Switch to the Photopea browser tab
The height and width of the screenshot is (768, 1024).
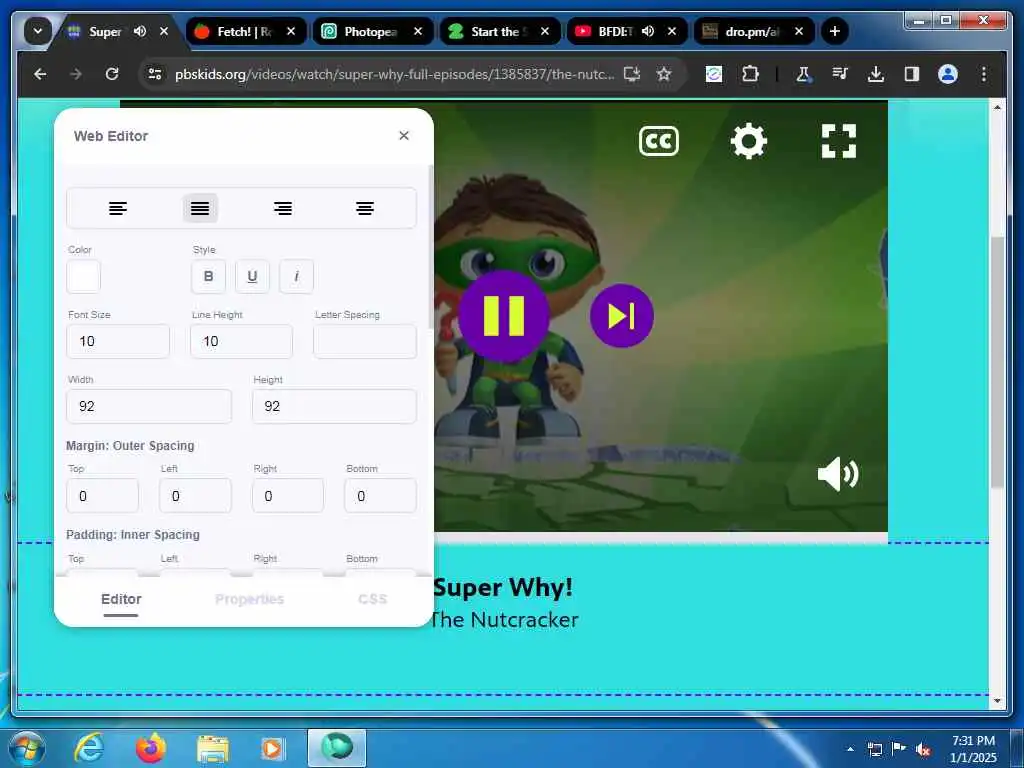click(x=372, y=31)
